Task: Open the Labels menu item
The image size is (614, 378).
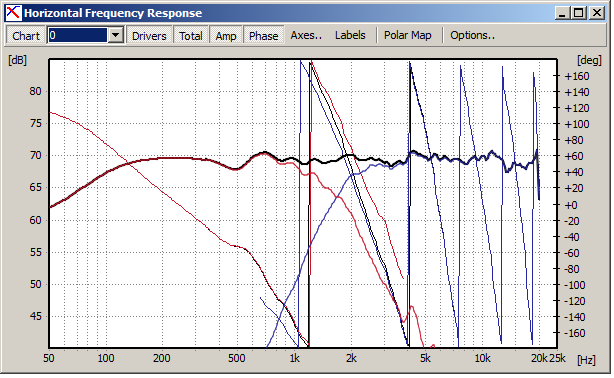Action: tap(350, 35)
